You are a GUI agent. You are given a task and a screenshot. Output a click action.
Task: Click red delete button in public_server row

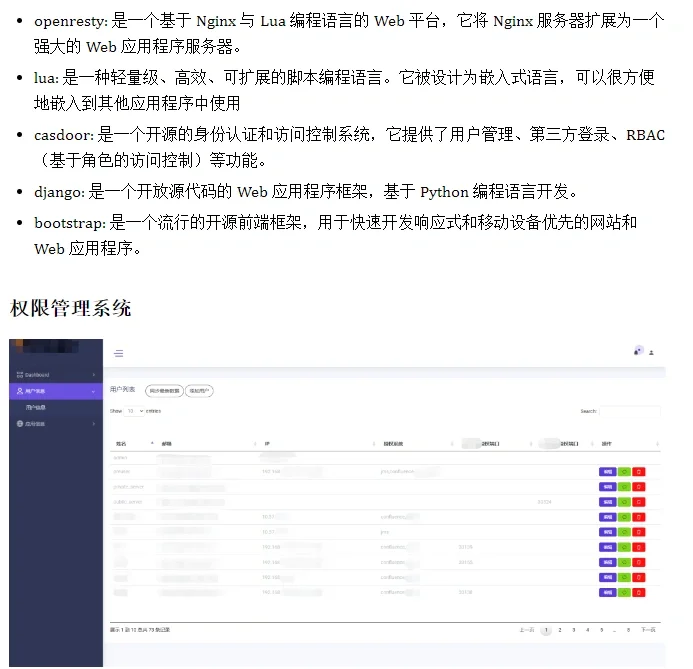click(x=639, y=502)
